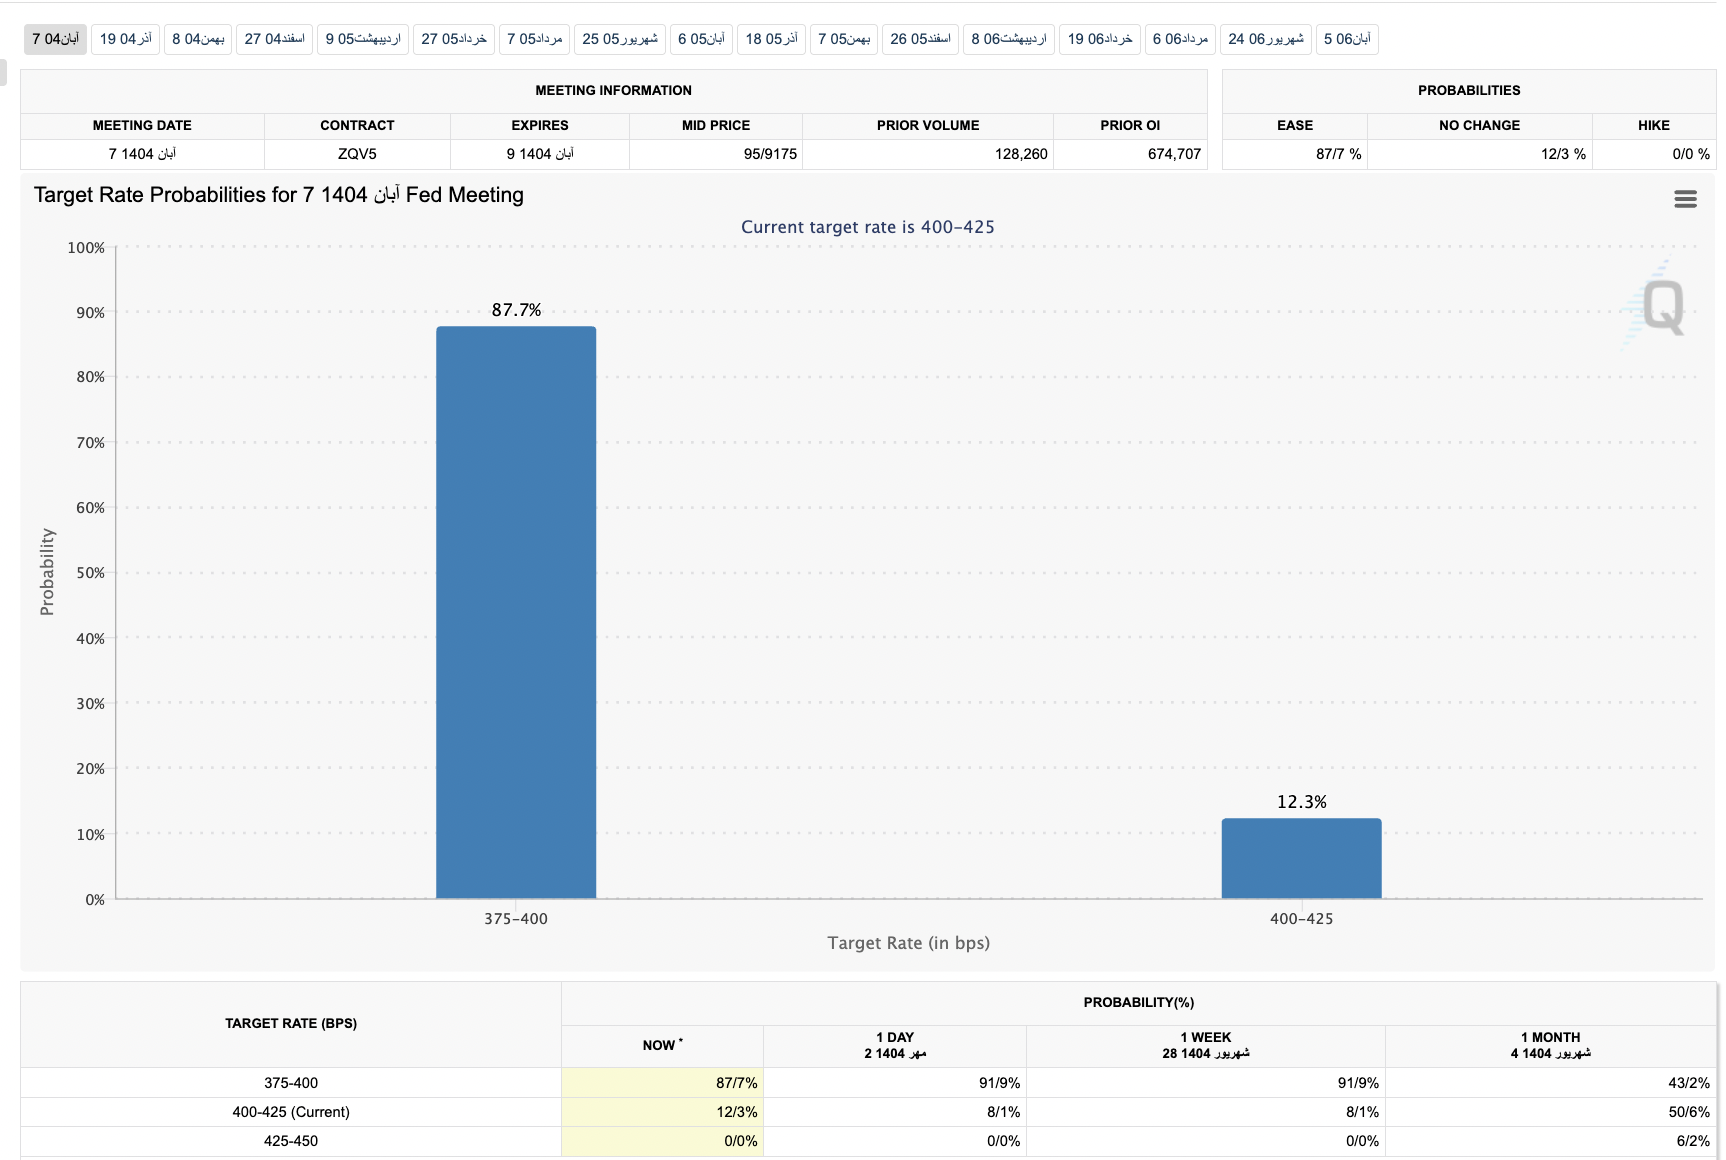1726x1160 pixels.
Task: Select the 26 اسفند 05 meeting tab
Action: point(920,39)
